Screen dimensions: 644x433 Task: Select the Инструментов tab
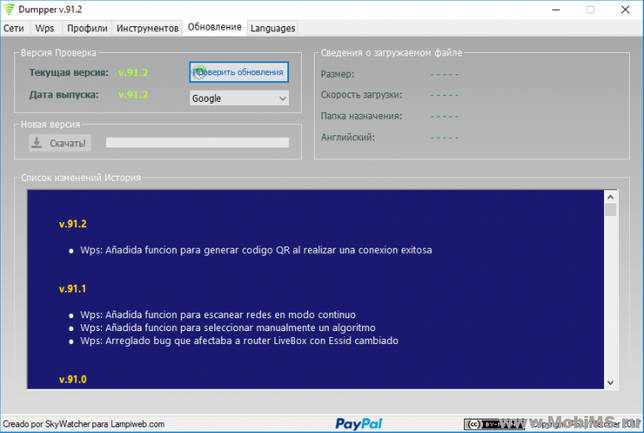tap(147, 28)
